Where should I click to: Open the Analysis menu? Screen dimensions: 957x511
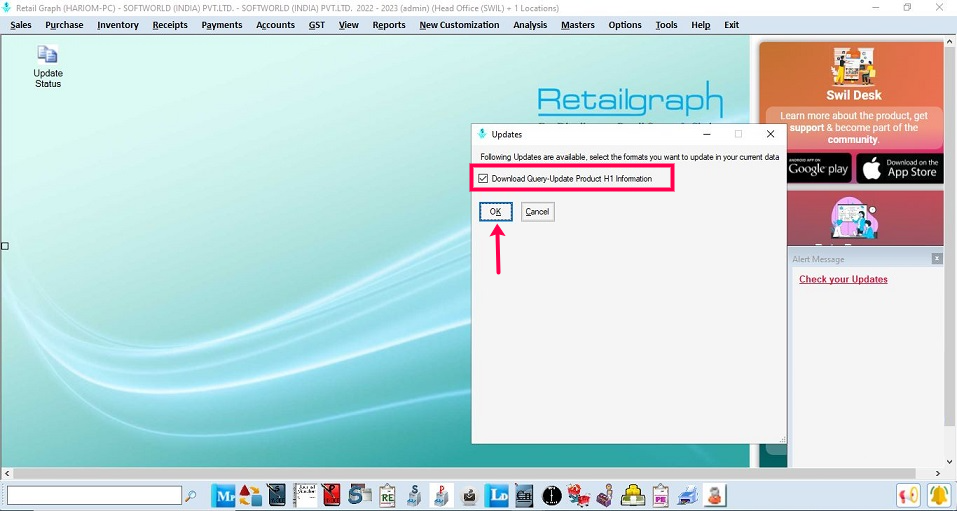click(x=530, y=25)
